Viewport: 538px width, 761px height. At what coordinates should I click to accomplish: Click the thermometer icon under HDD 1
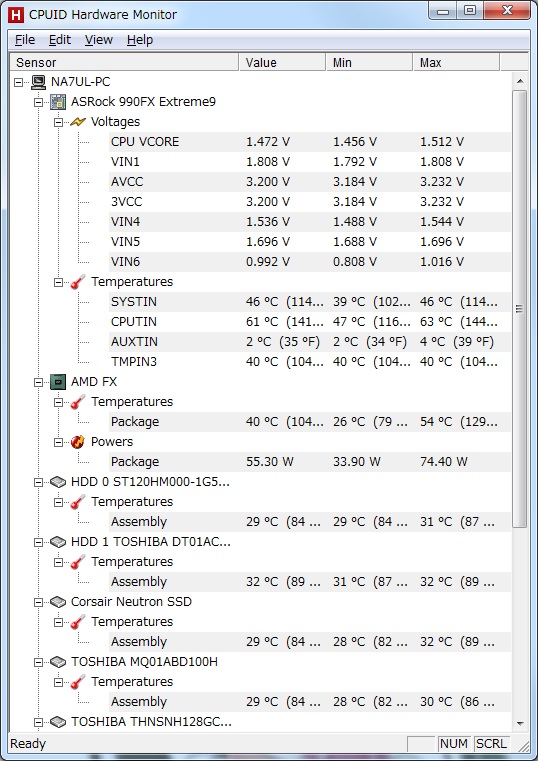tap(78, 562)
